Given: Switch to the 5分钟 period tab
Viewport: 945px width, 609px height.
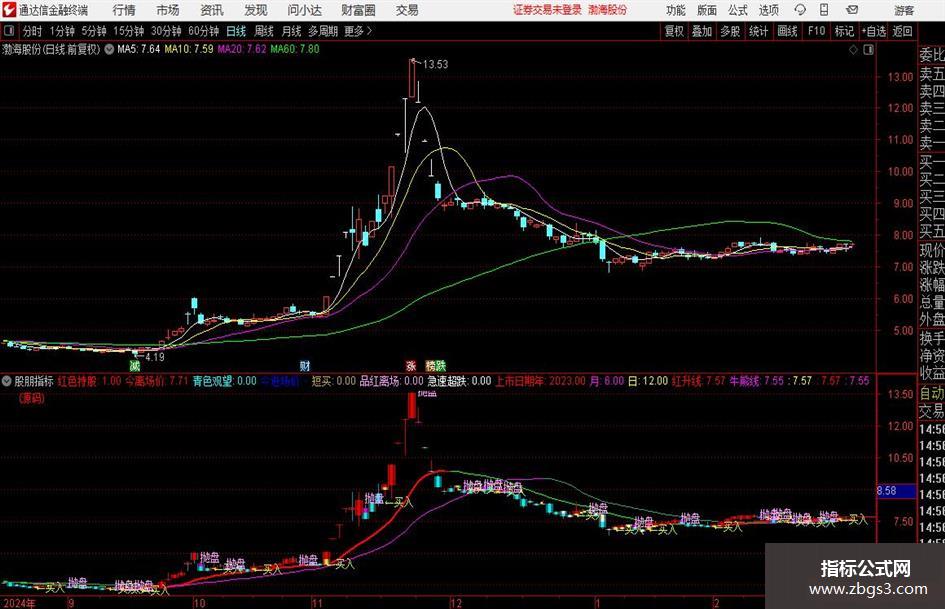Looking at the screenshot, I should pyautogui.click(x=94, y=31).
